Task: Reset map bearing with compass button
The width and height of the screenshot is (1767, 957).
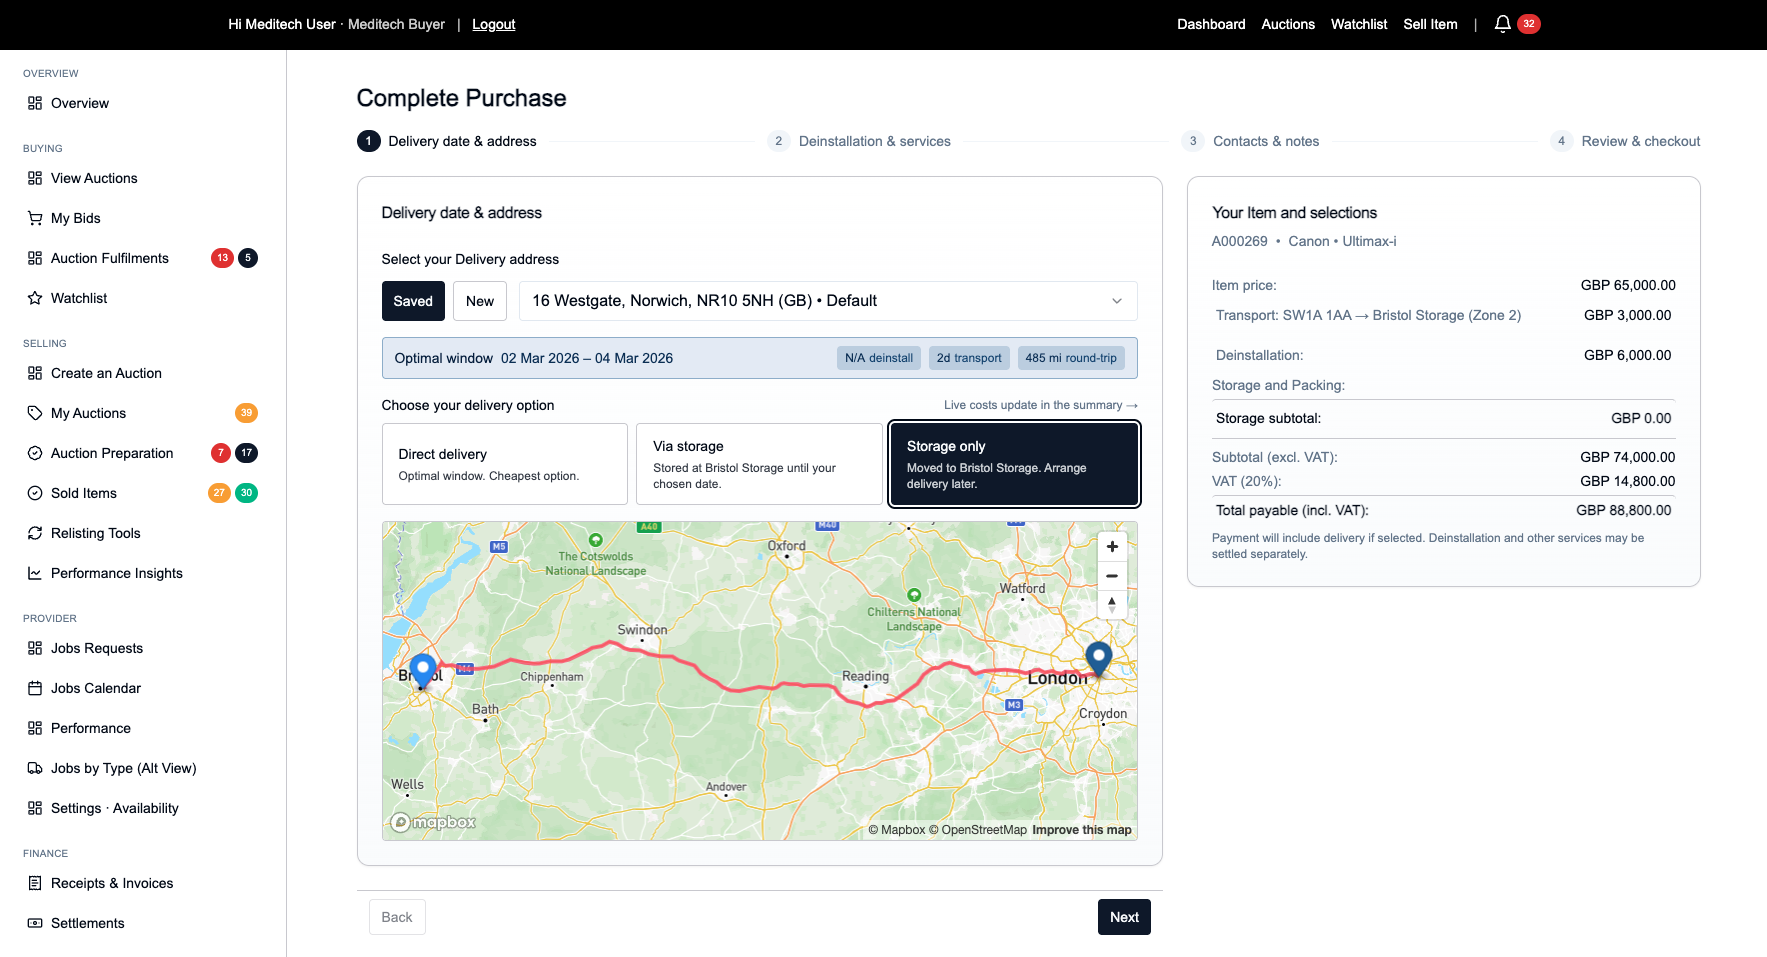Action: (x=1112, y=604)
